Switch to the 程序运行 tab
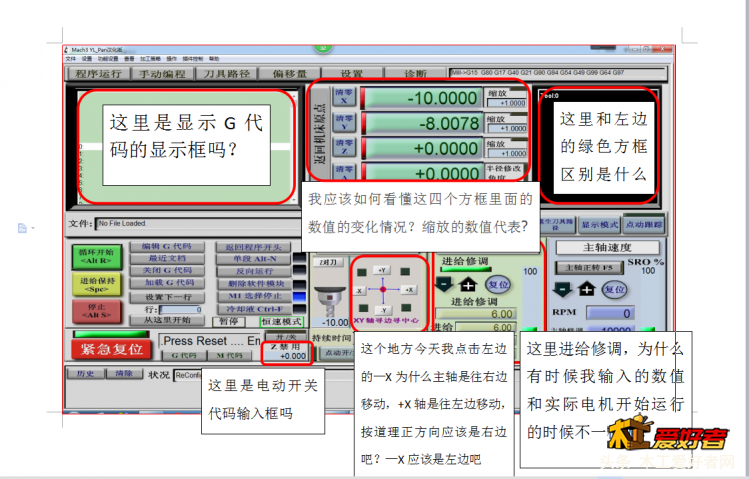Viewport: 749px width, 479px height. pyautogui.click(x=98, y=74)
